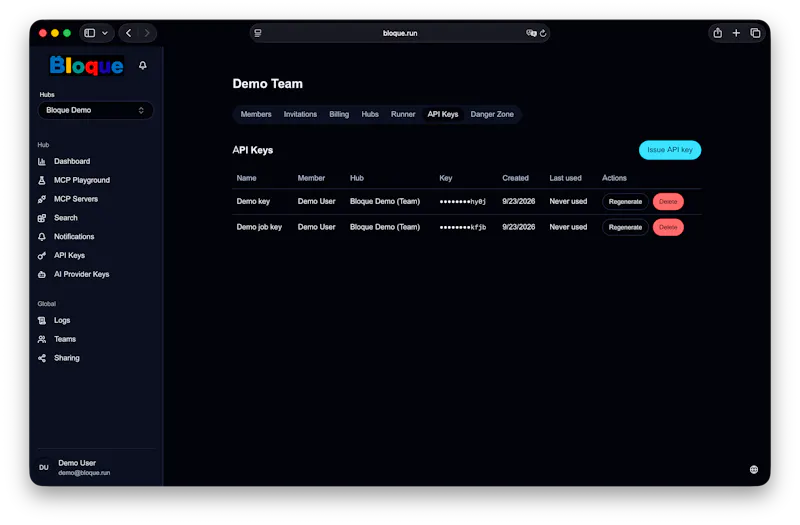Click the demo@bloque.run email text
The height and width of the screenshot is (525, 800).
tap(84, 473)
